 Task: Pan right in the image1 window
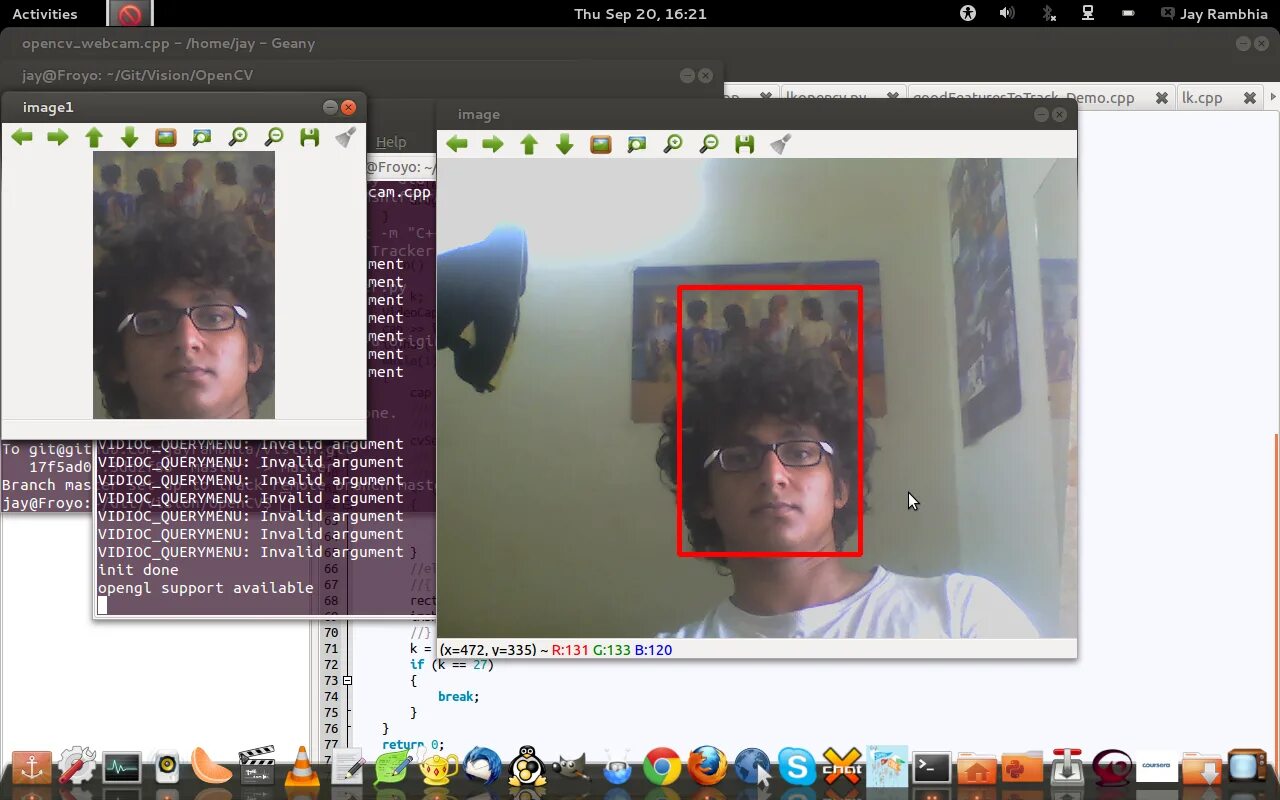tap(58, 137)
